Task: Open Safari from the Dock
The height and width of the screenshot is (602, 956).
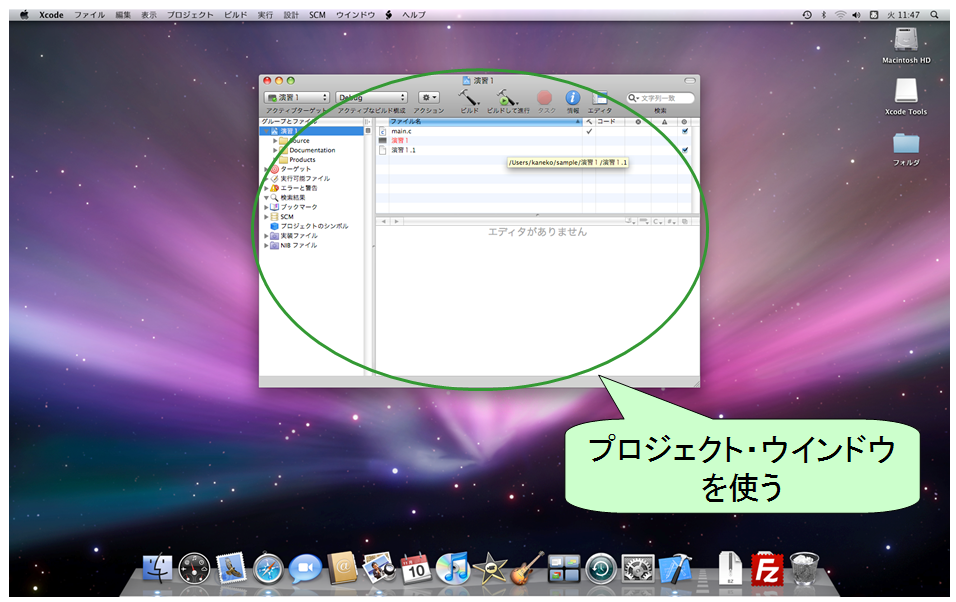Action: click(x=268, y=569)
